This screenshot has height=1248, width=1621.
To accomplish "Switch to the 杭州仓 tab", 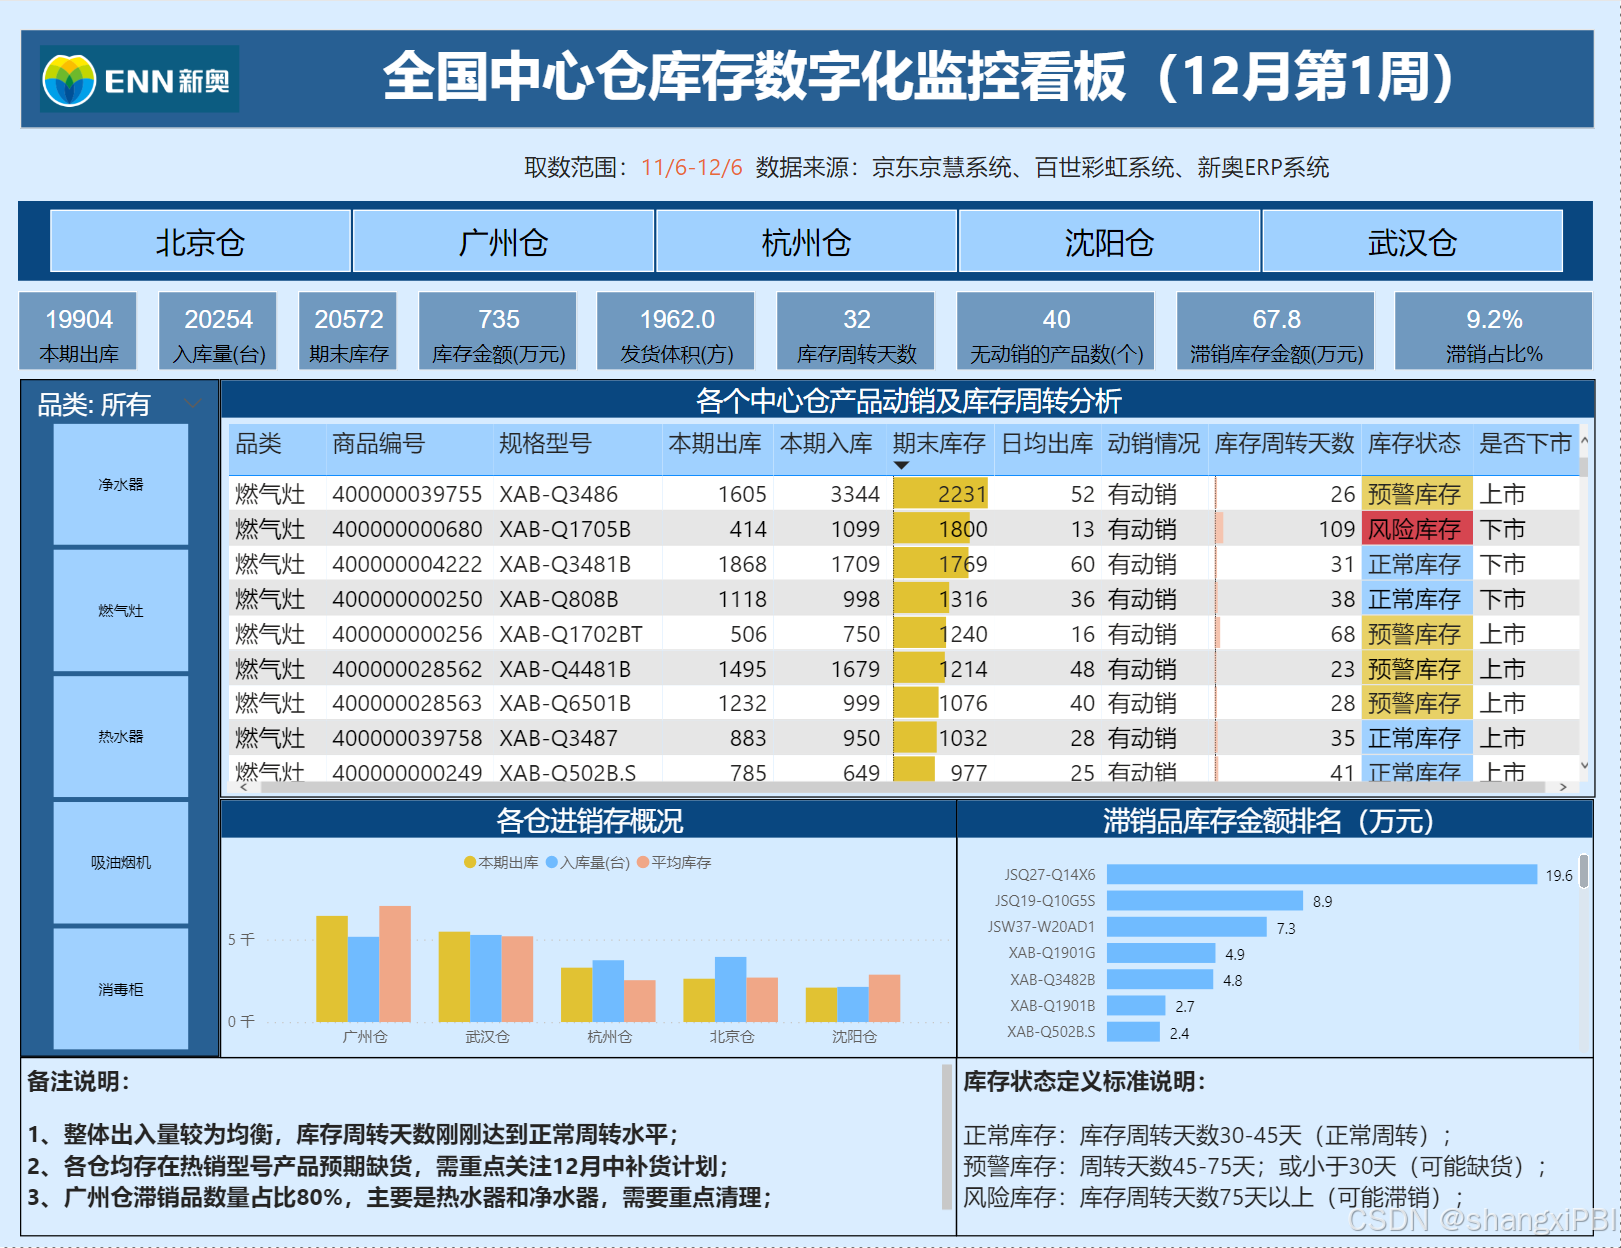I will [x=806, y=241].
